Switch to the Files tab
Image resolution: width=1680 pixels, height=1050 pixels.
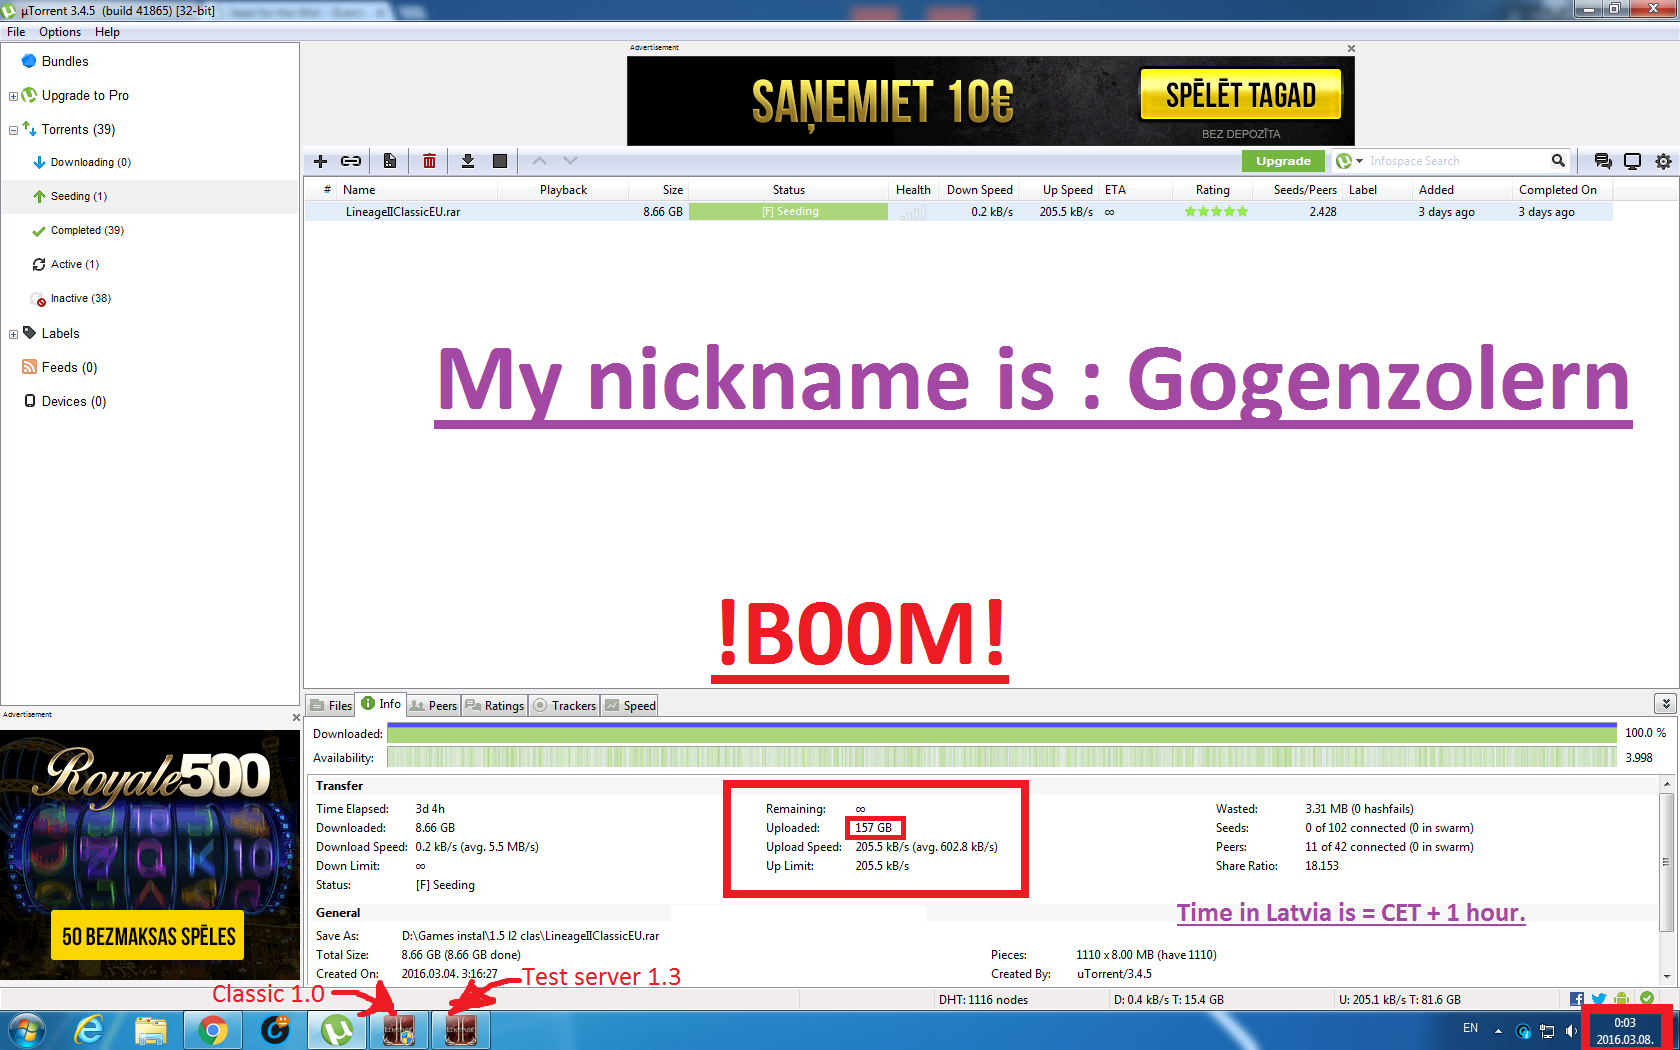331,705
